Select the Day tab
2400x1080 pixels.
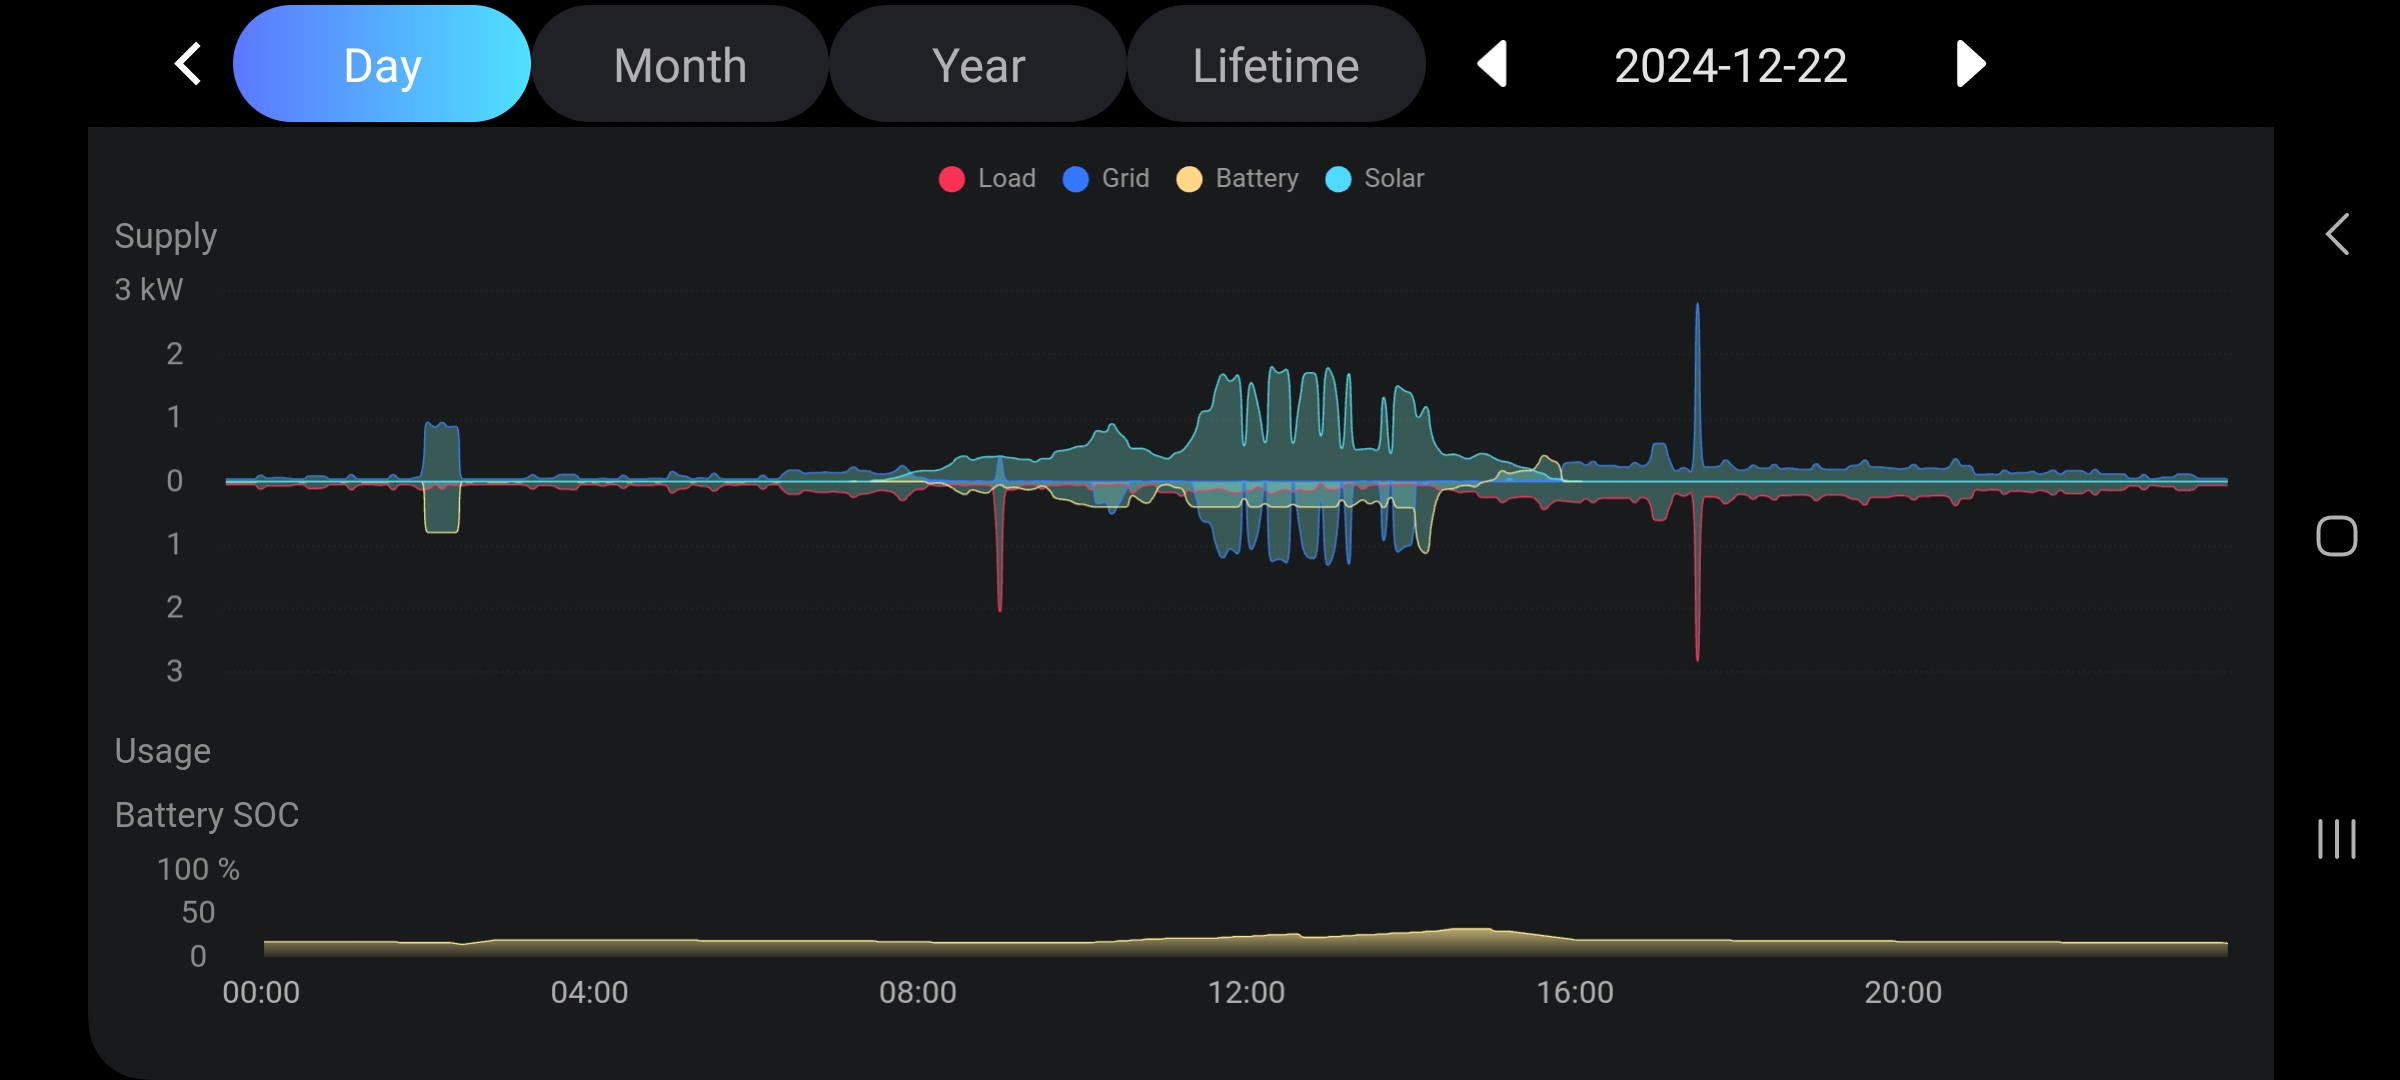(x=382, y=64)
